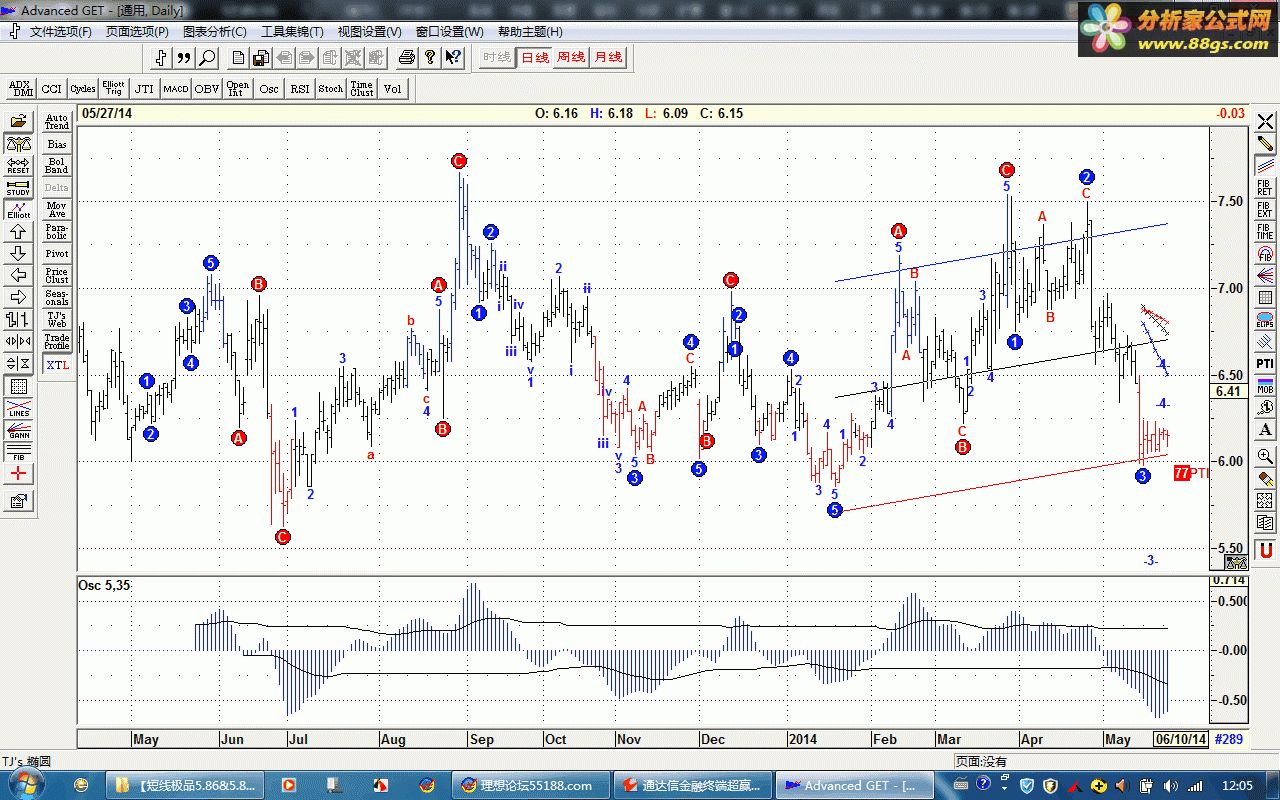Screen dimensions: 1280x800
Task: Open the 文件选项(F) menu
Action: click(x=60, y=32)
